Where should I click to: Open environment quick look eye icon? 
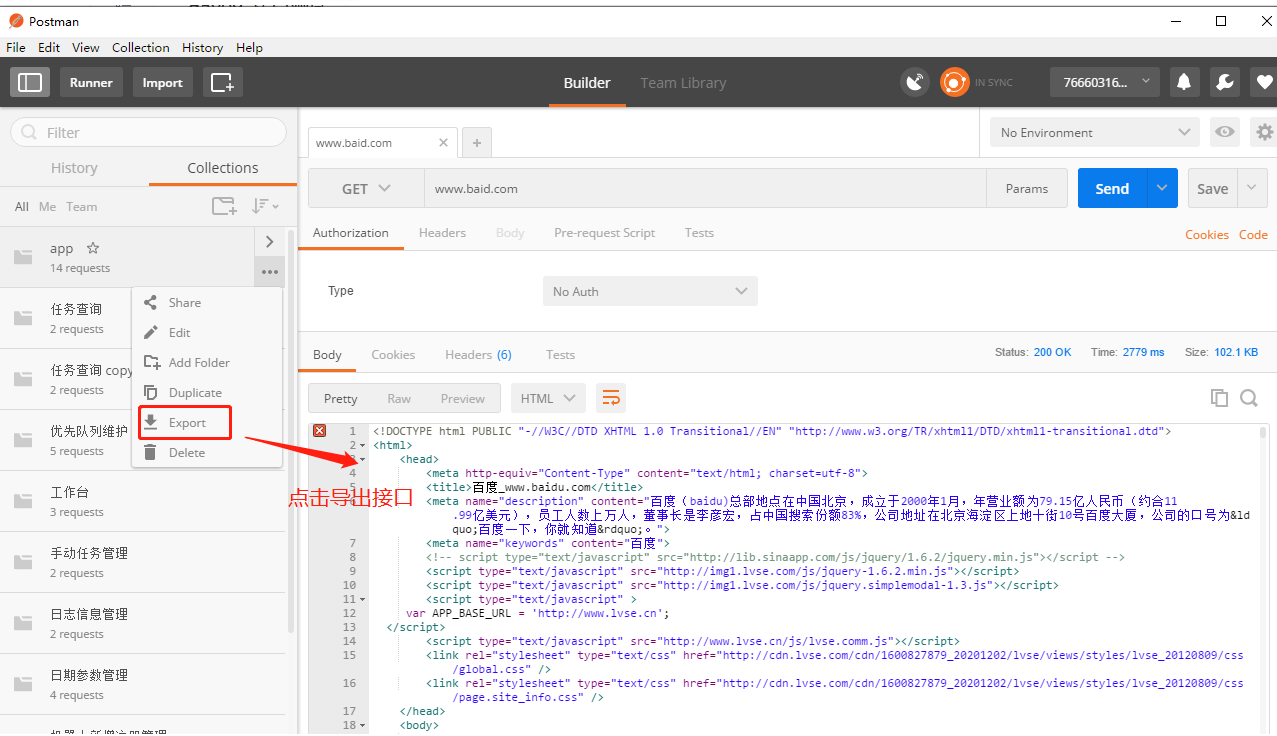1223,132
